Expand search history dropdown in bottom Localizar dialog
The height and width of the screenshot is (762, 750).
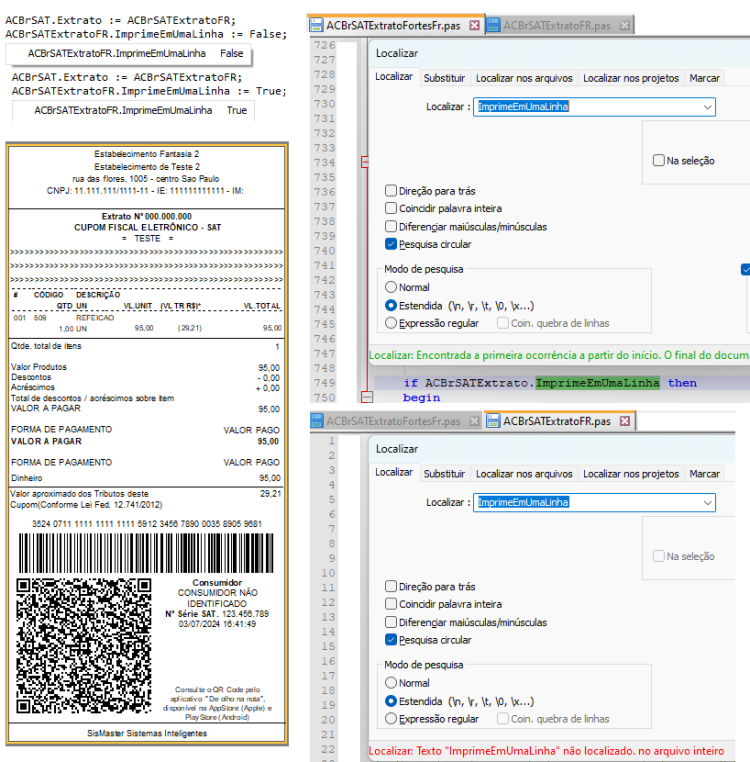pos(708,502)
